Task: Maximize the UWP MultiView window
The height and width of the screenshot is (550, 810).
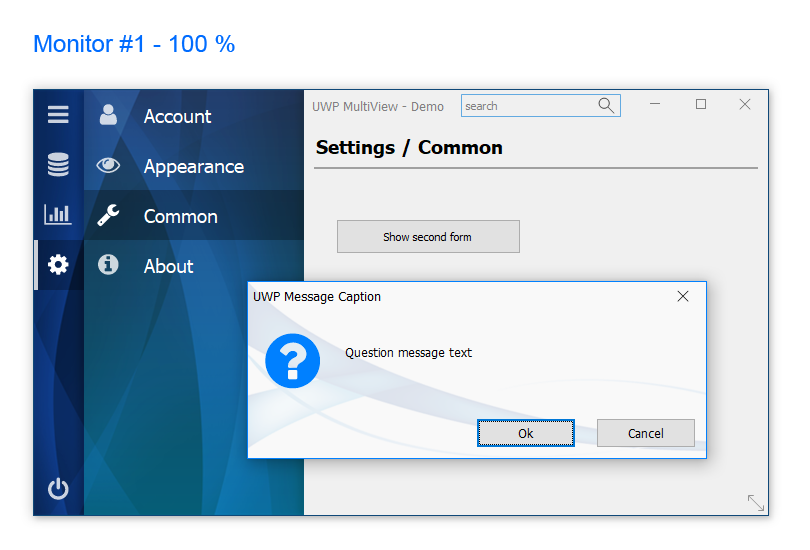Action: (701, 104)
